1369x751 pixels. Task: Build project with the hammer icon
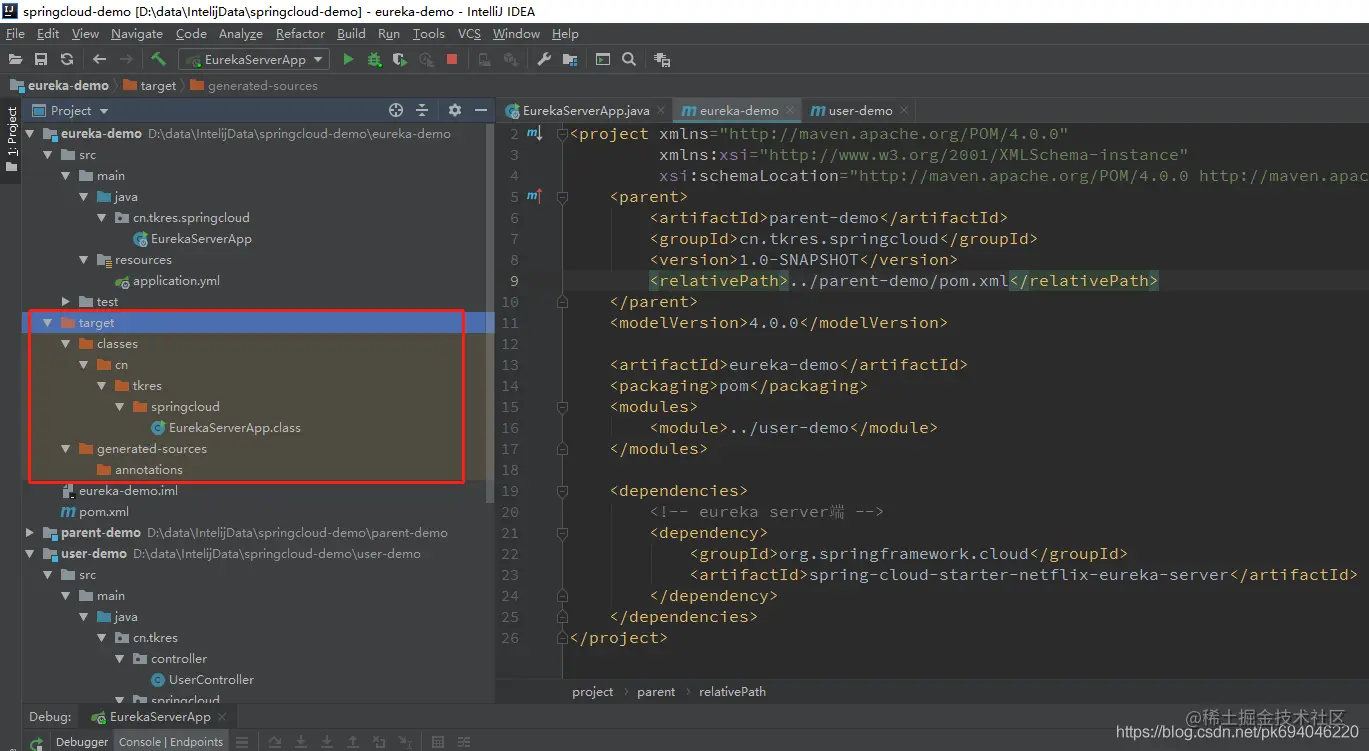pos(158,59)
